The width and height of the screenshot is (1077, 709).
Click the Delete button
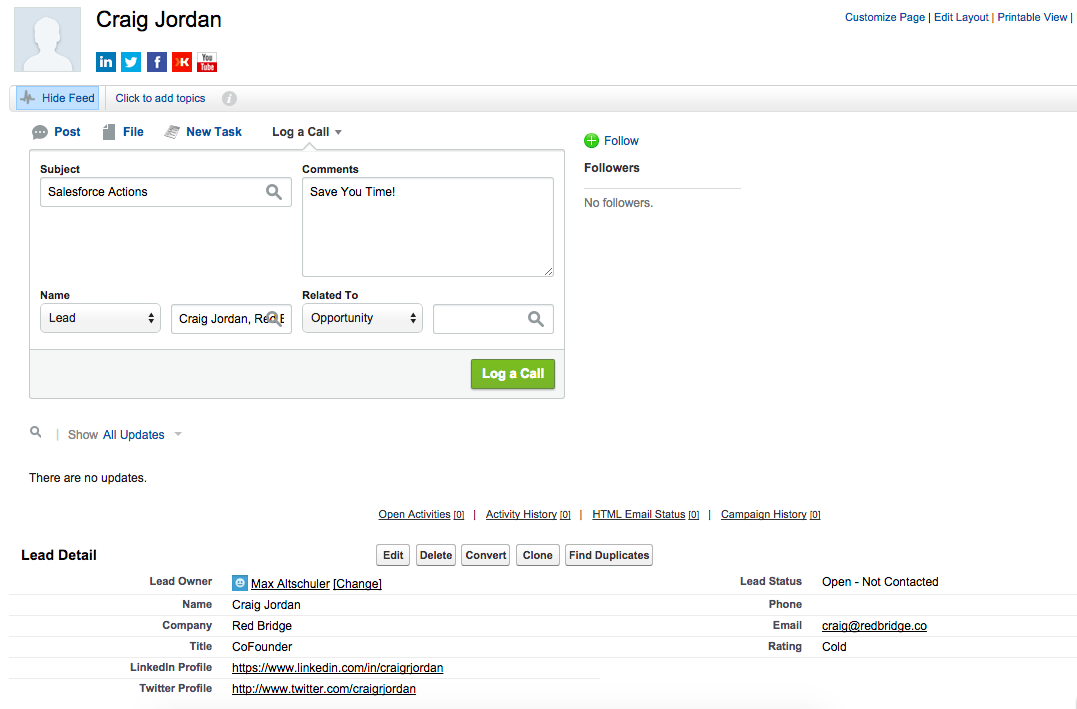[435, 555]
